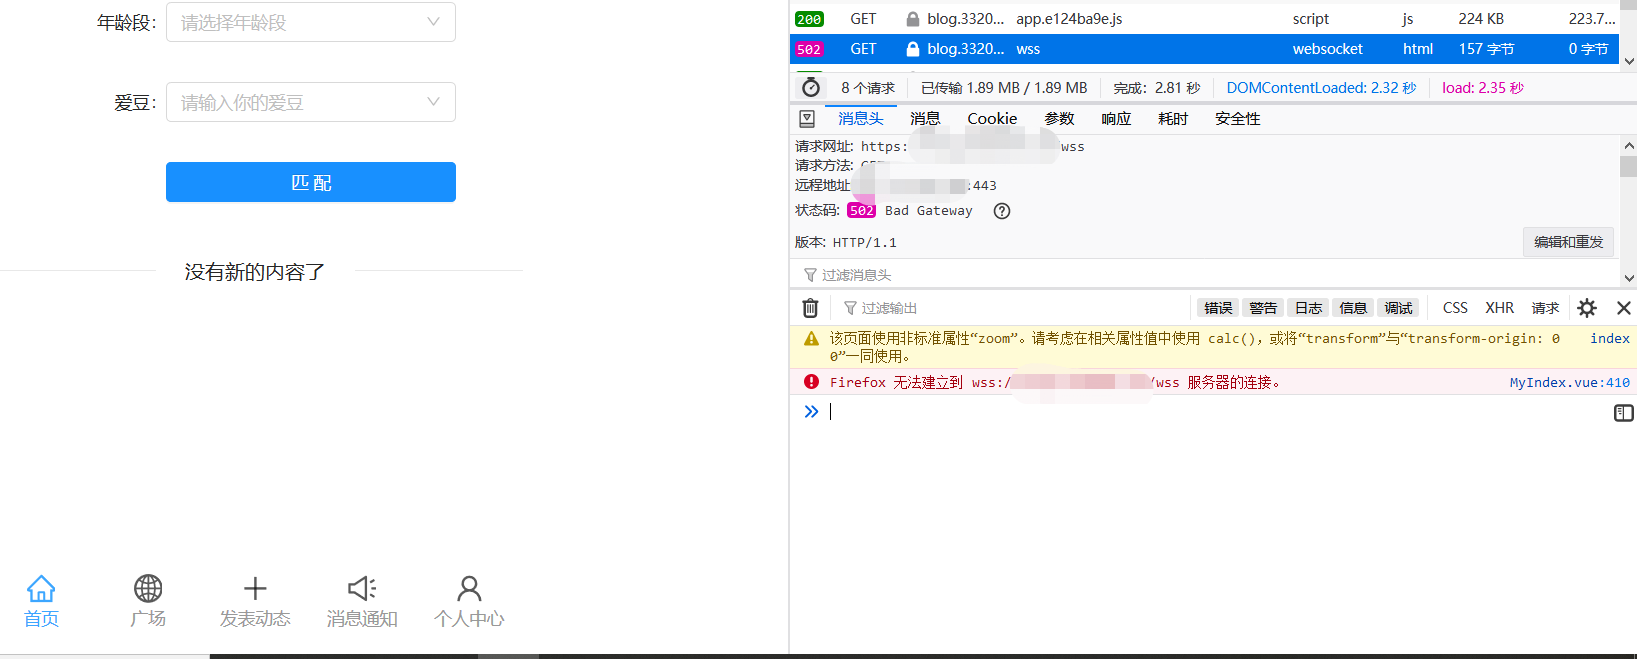Toggle XHR console filter
The height and width of the screenshot is (659, 1637).
click(1499, 308)
